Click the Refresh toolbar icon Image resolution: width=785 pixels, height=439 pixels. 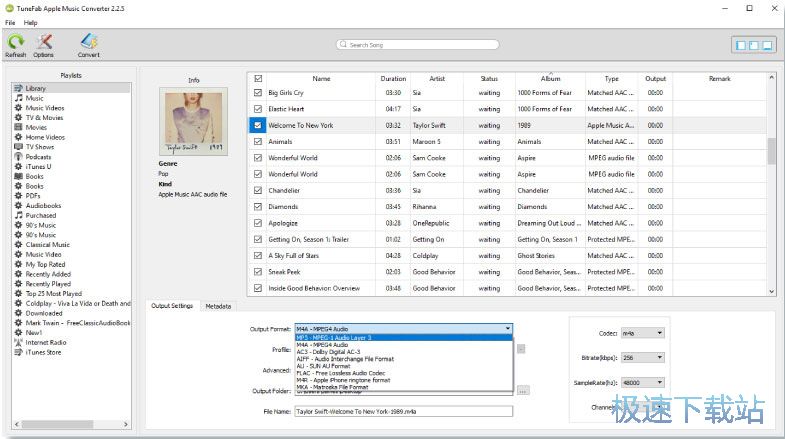(16, 42)
